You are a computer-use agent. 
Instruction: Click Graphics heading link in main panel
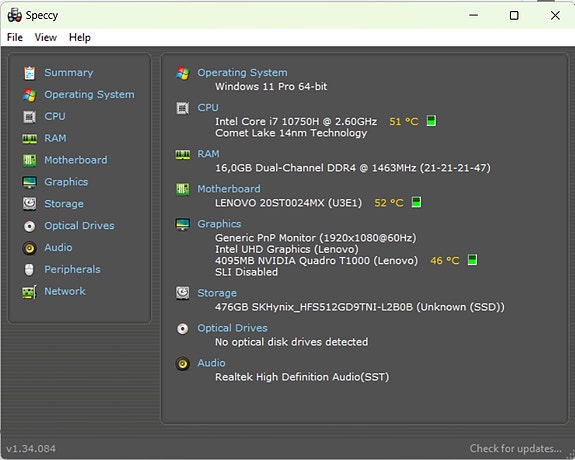219,224
